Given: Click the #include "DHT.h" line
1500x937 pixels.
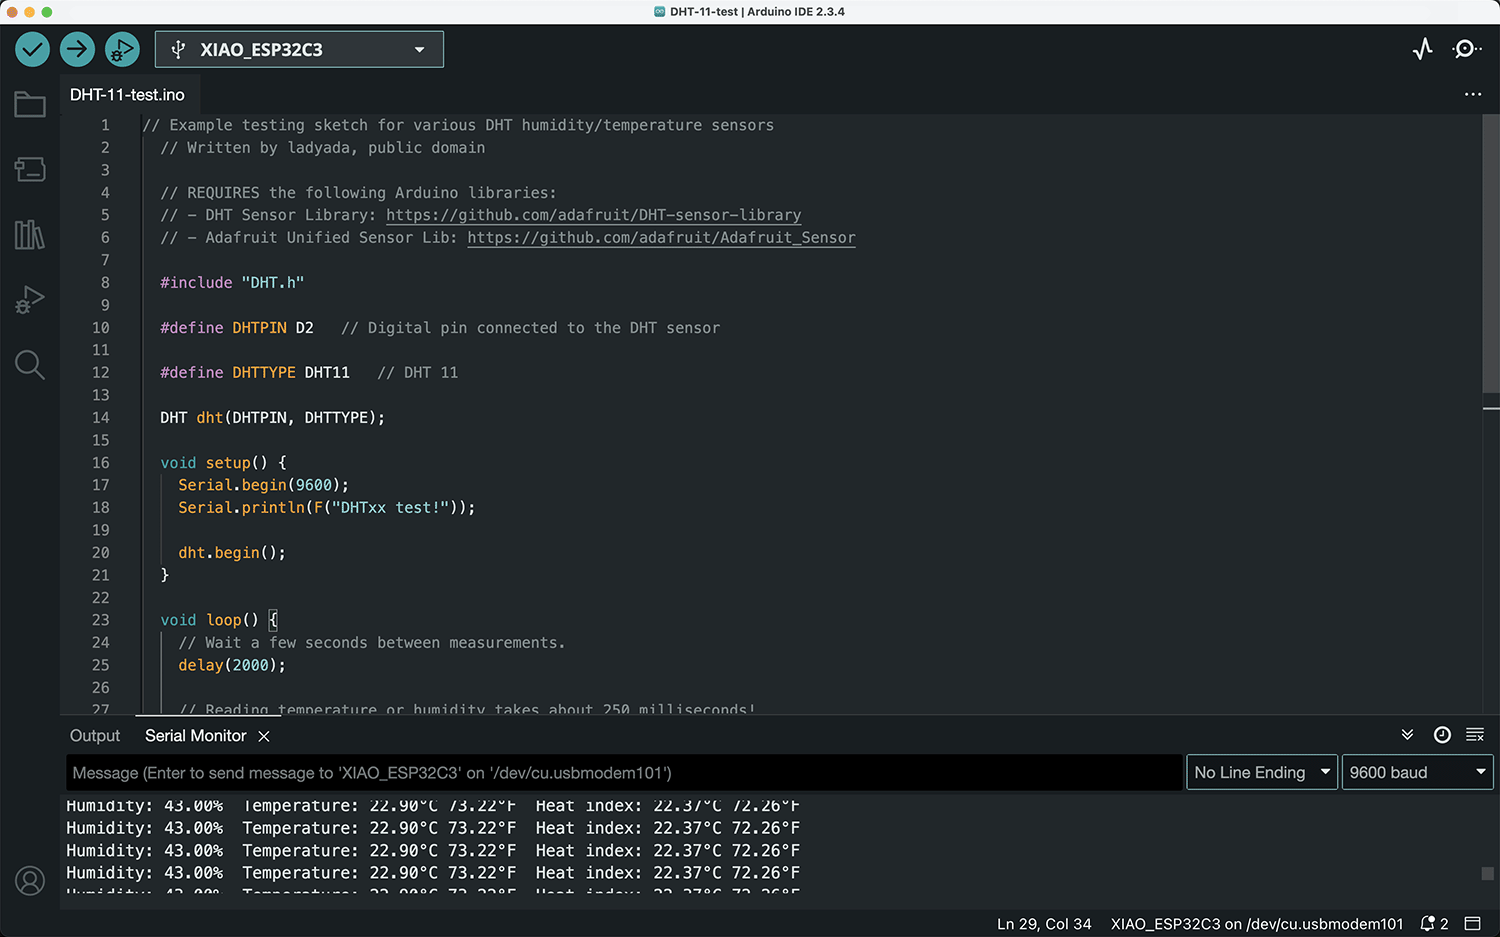Looking at the screenshot, I should [x=232, y=283].
